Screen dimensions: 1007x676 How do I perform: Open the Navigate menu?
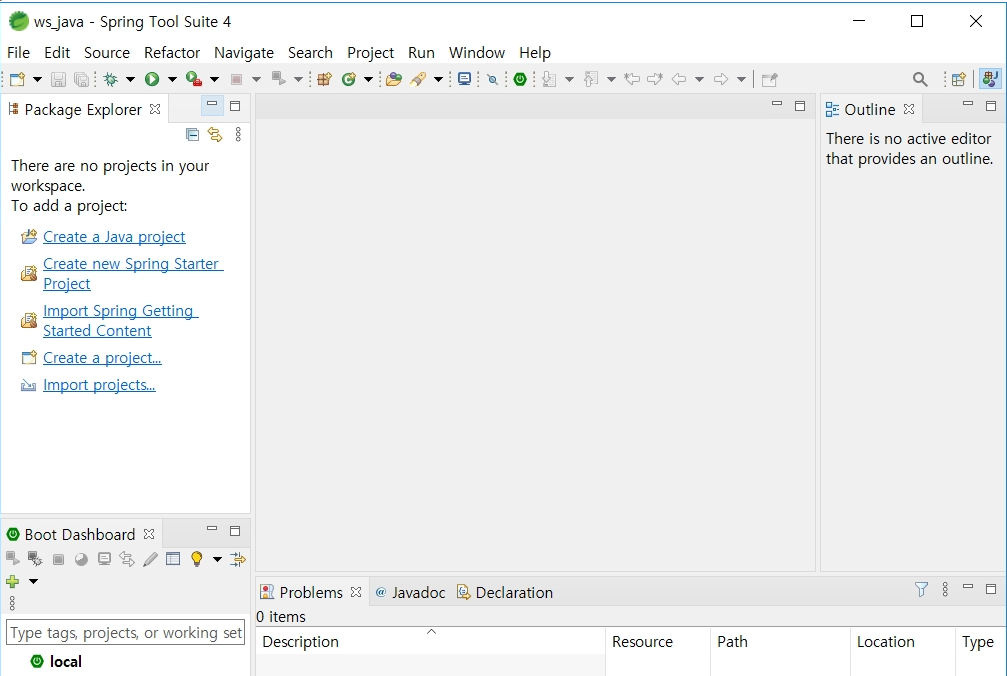click(243, 53)
